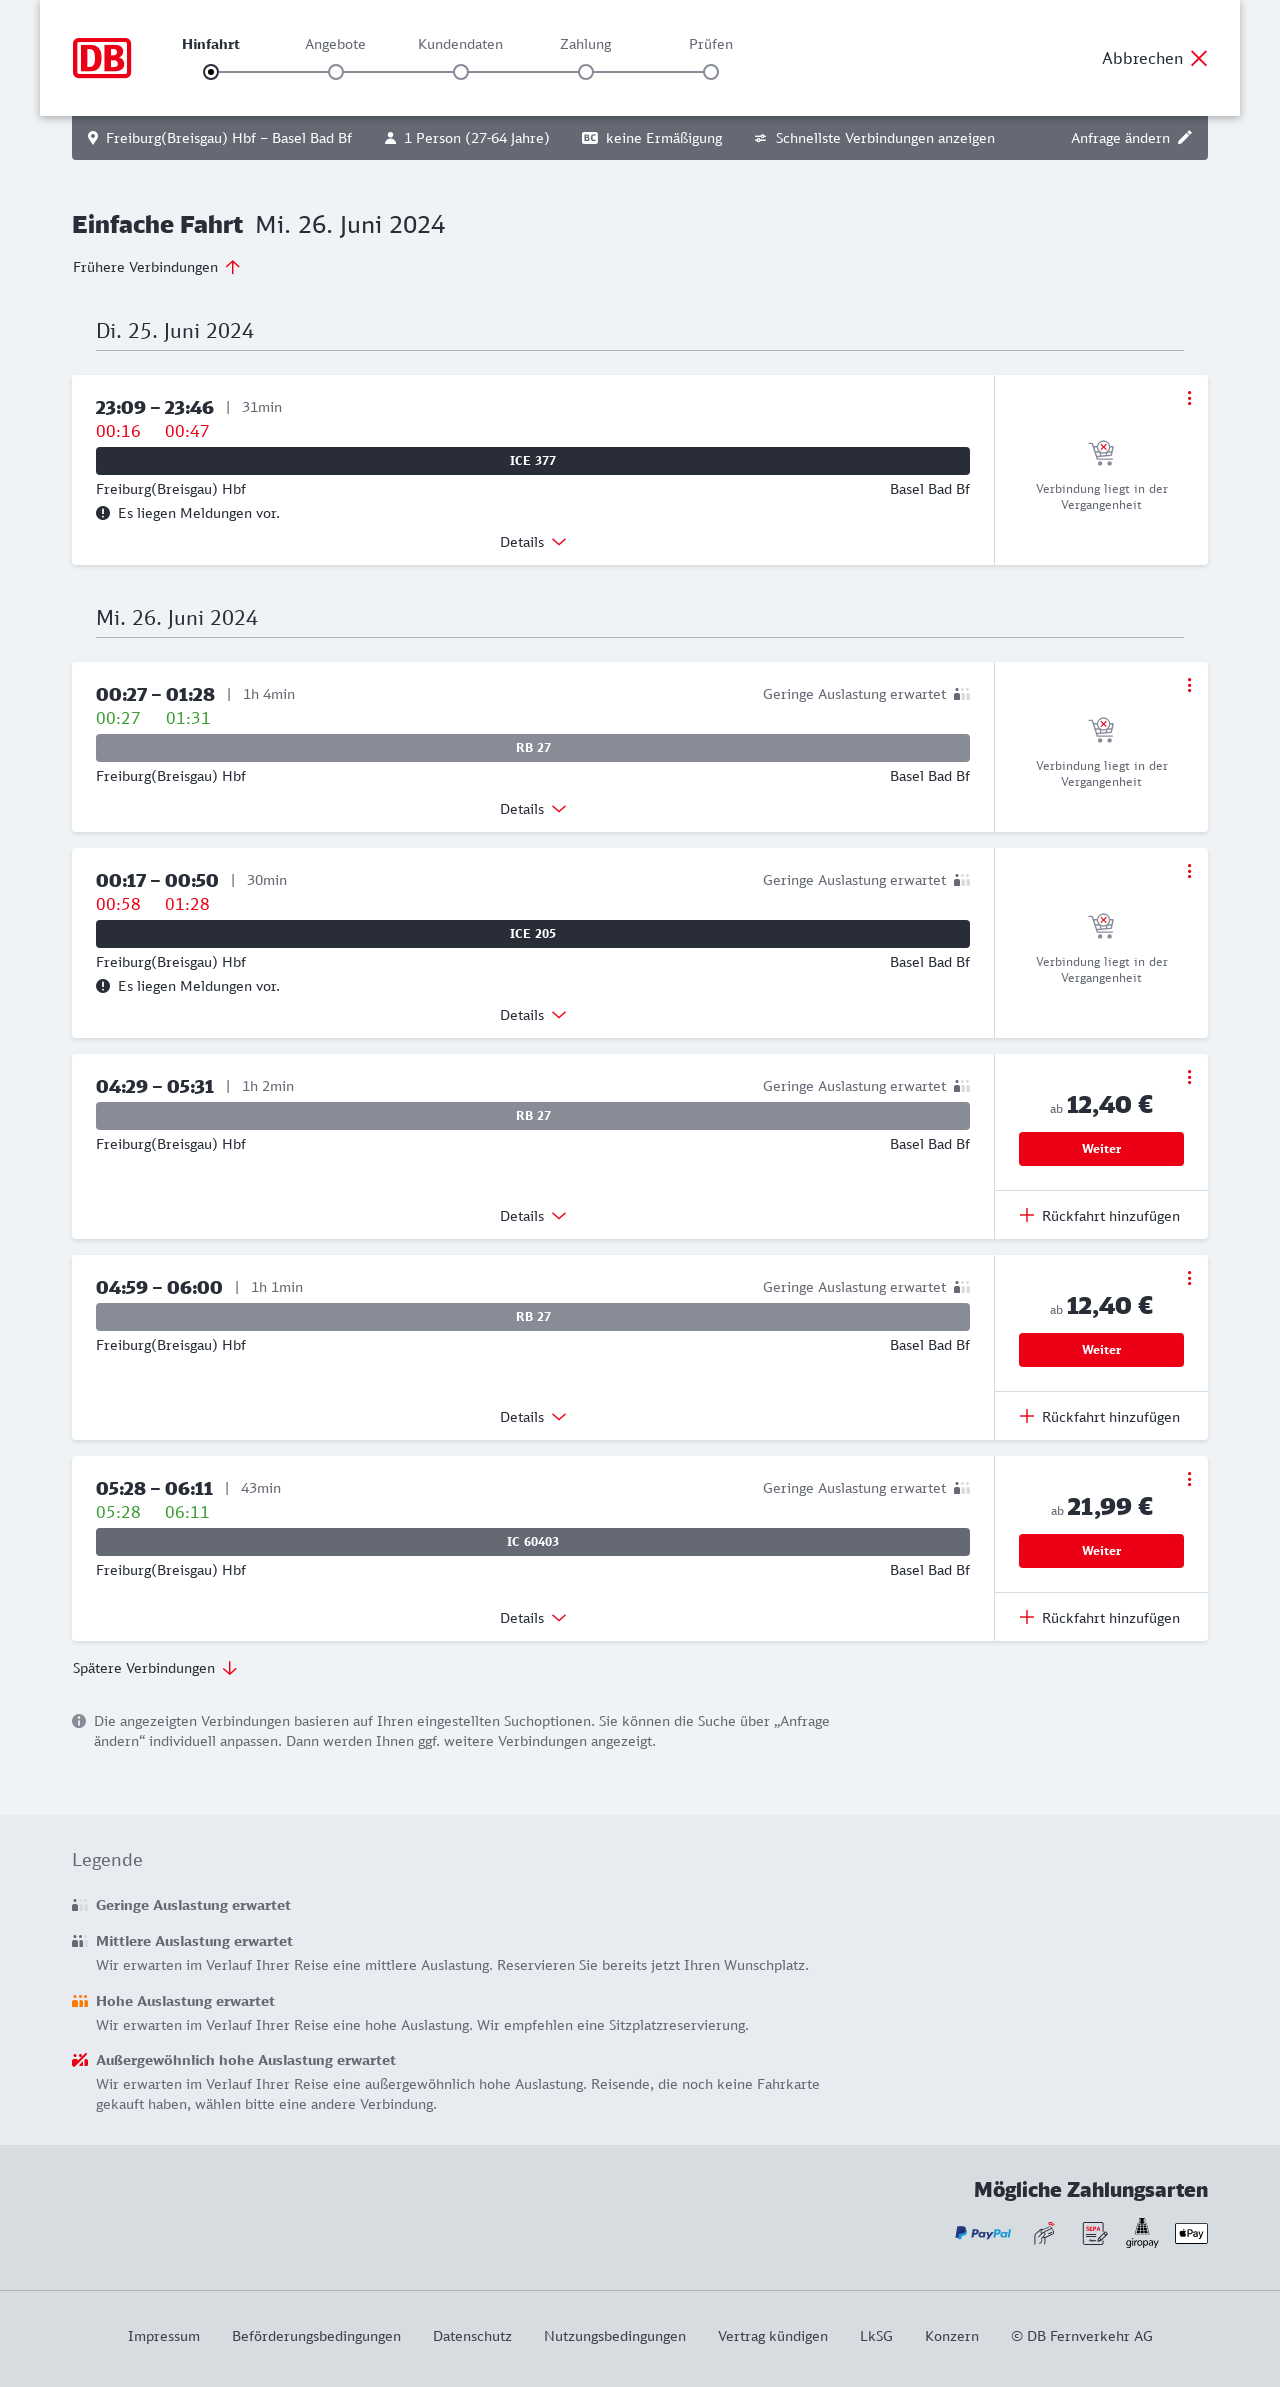Click the giropay payment icon

pos(1142,2232)
